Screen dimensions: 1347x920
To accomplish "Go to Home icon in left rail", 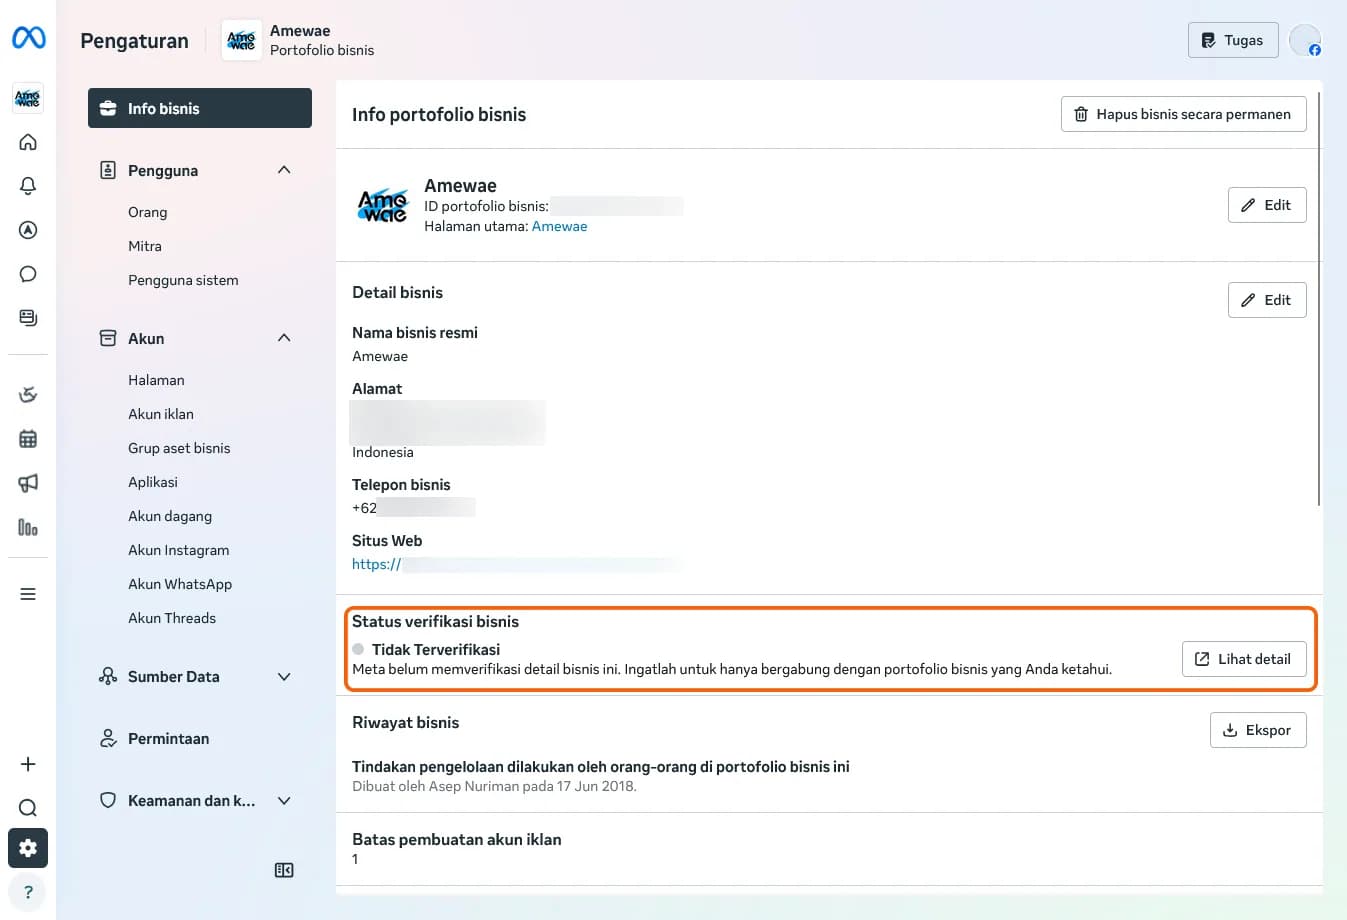I will coord(28,142).
